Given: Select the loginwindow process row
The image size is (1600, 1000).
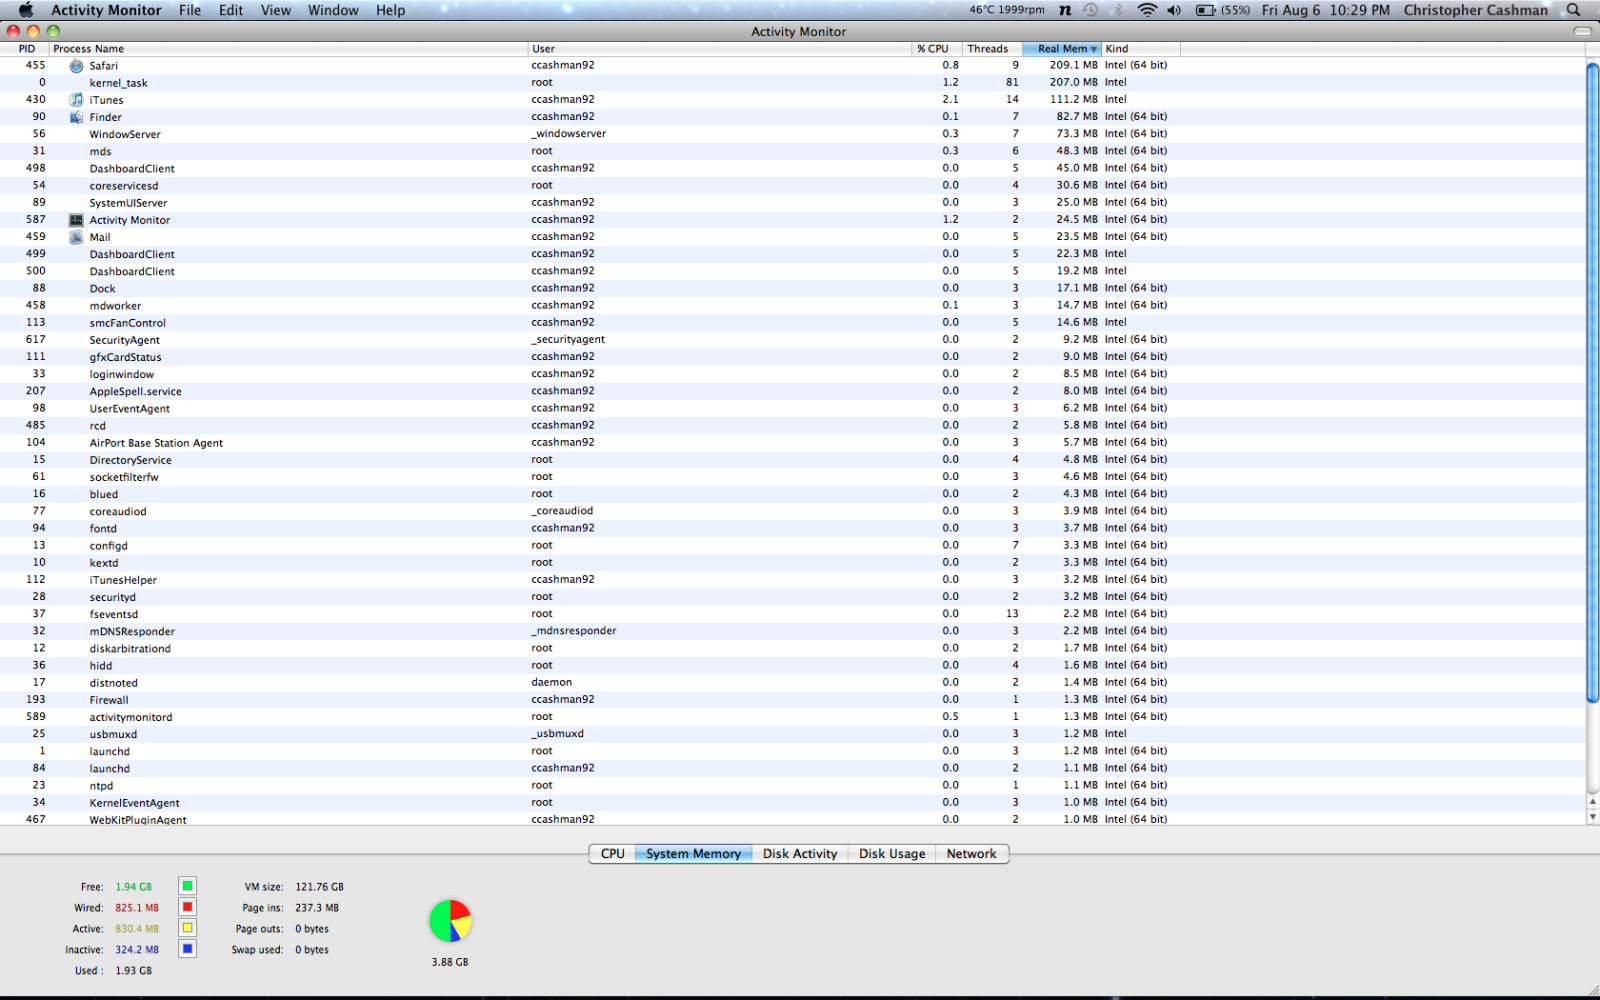Looking at the screenshot, I should (x=792, y=374).
